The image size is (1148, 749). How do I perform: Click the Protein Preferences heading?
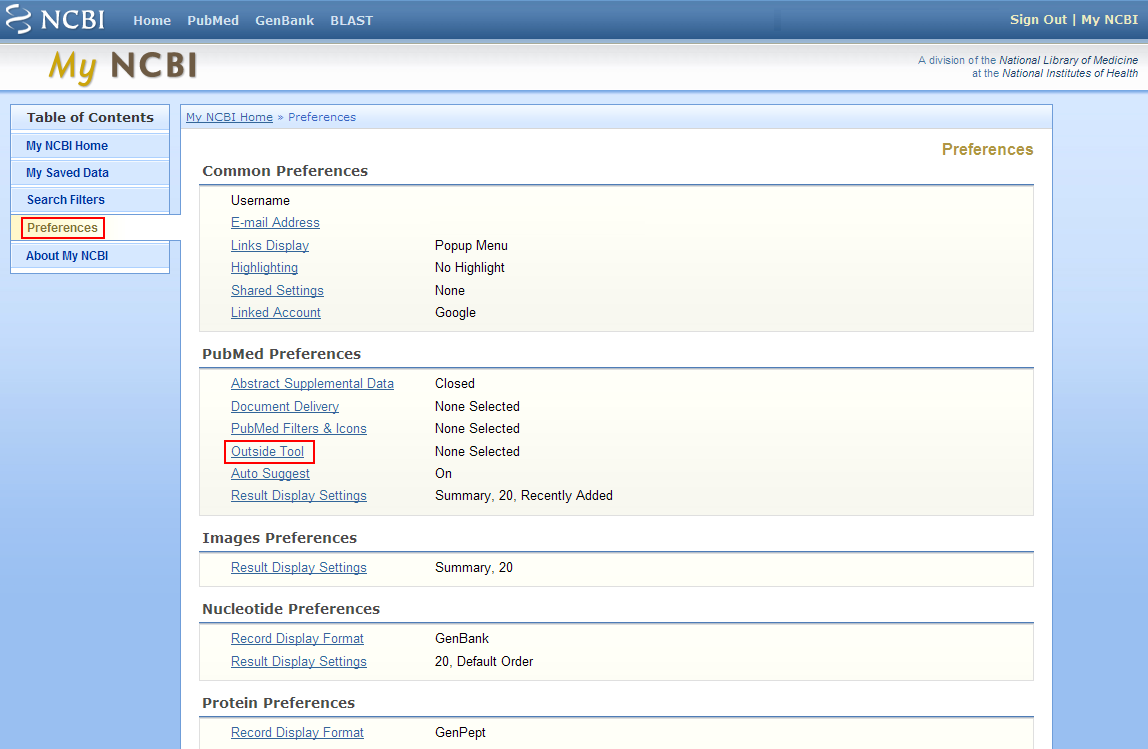pyautogui.click(x=278, y=703)
